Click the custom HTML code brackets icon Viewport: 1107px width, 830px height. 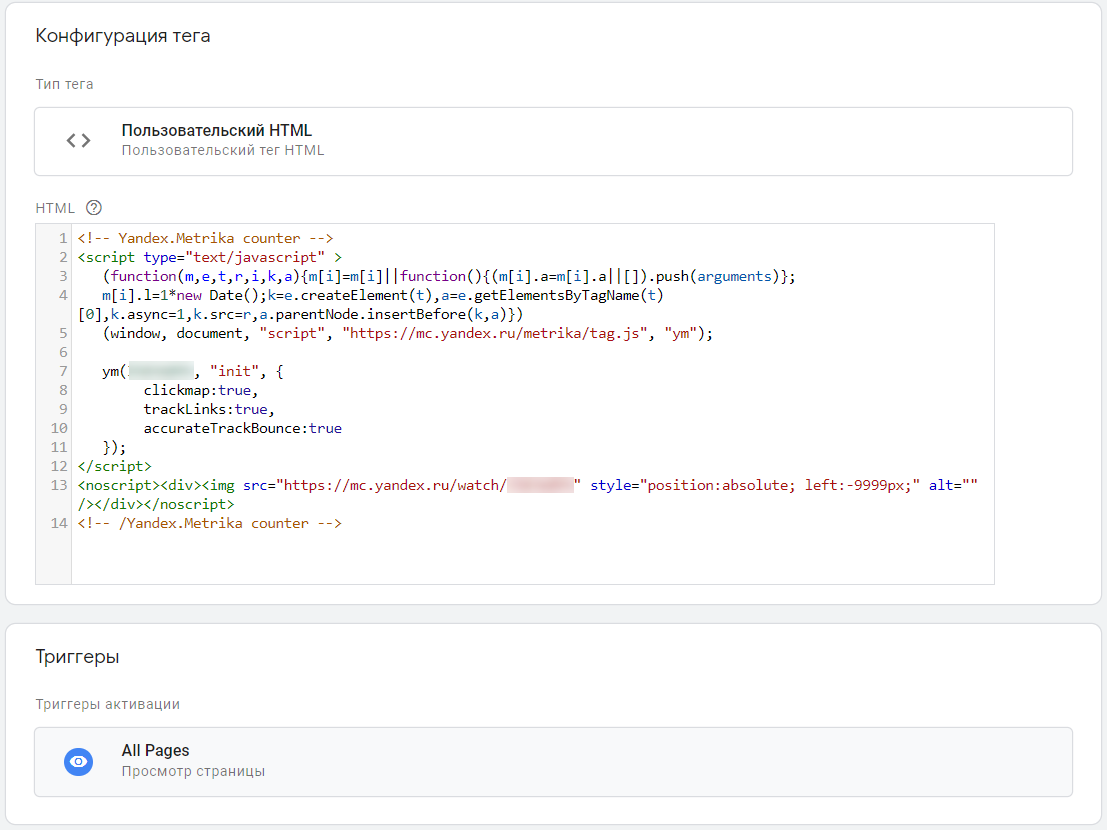[78, 140]
